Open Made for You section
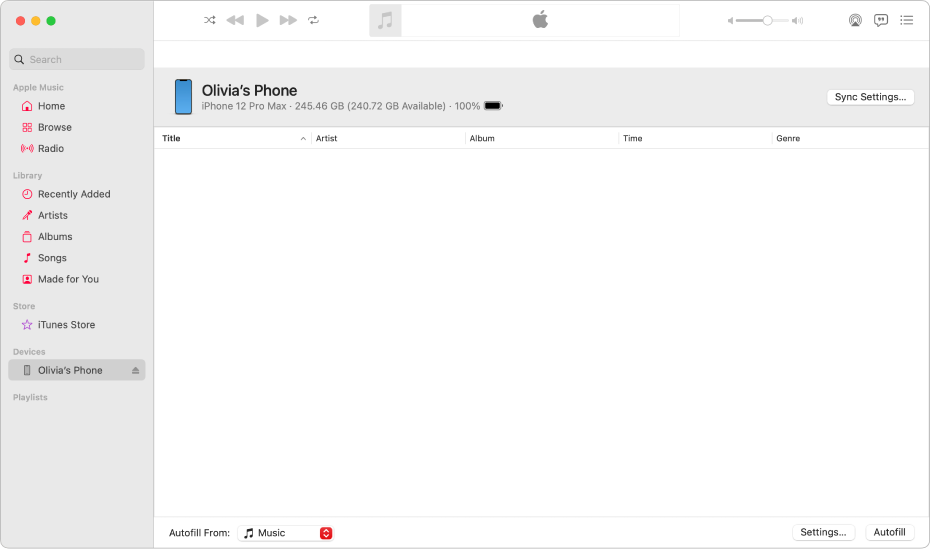This screenshot has height=552, width=932. [x=77, y=279]
